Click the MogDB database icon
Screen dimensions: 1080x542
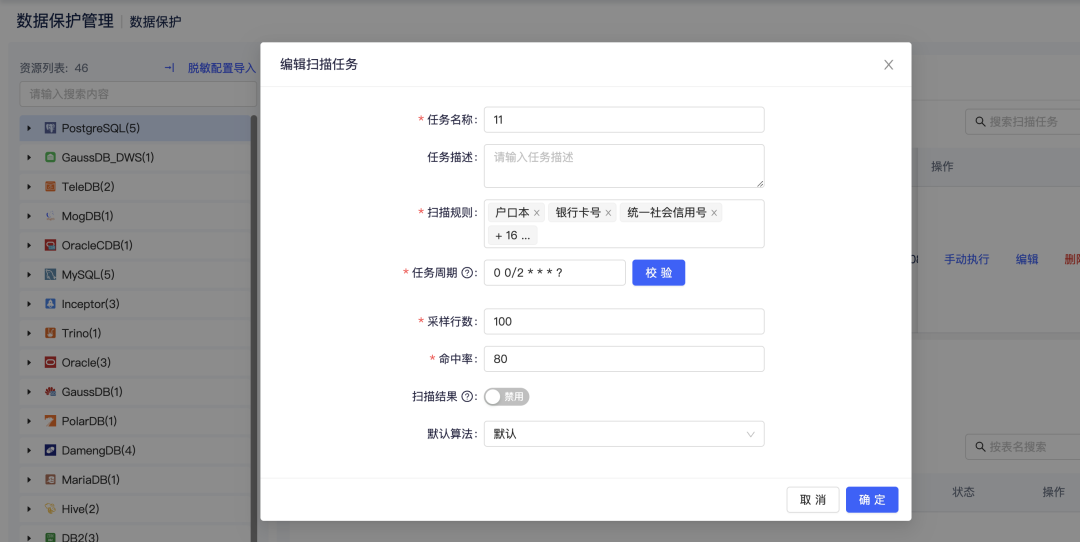(x=50, y=216)
